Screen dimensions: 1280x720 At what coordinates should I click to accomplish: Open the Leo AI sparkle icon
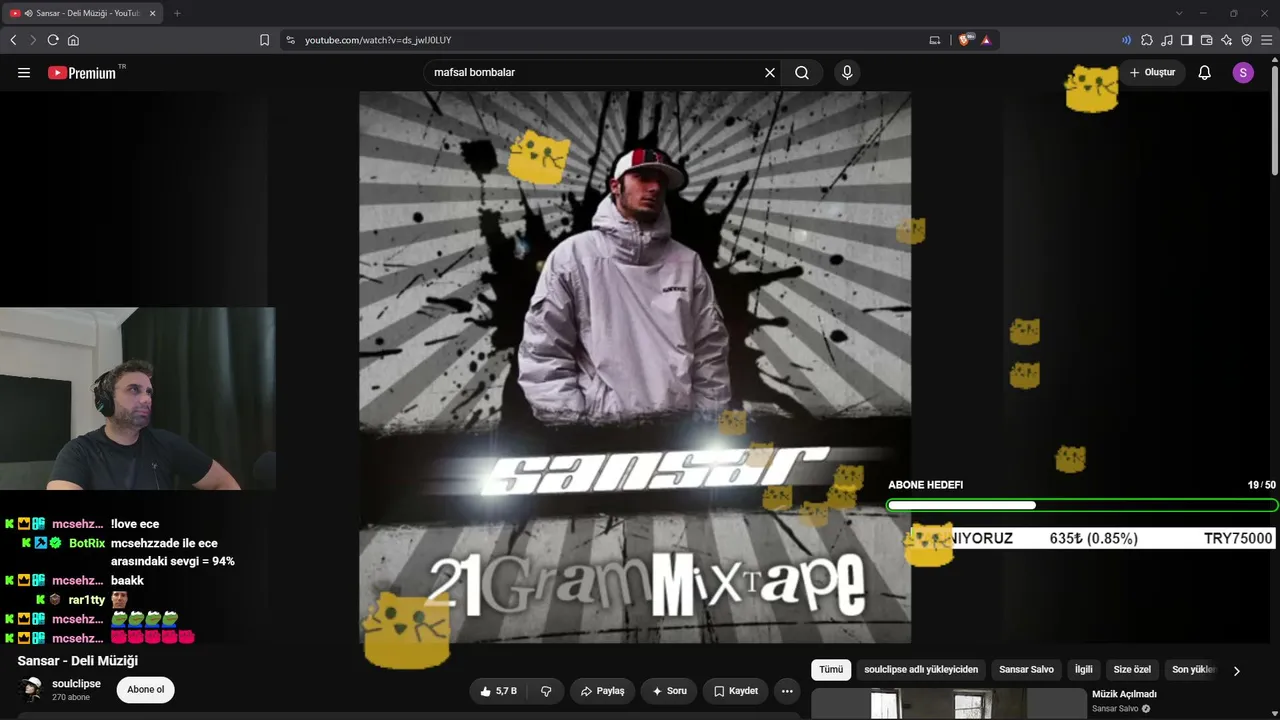coord(1227,40)
